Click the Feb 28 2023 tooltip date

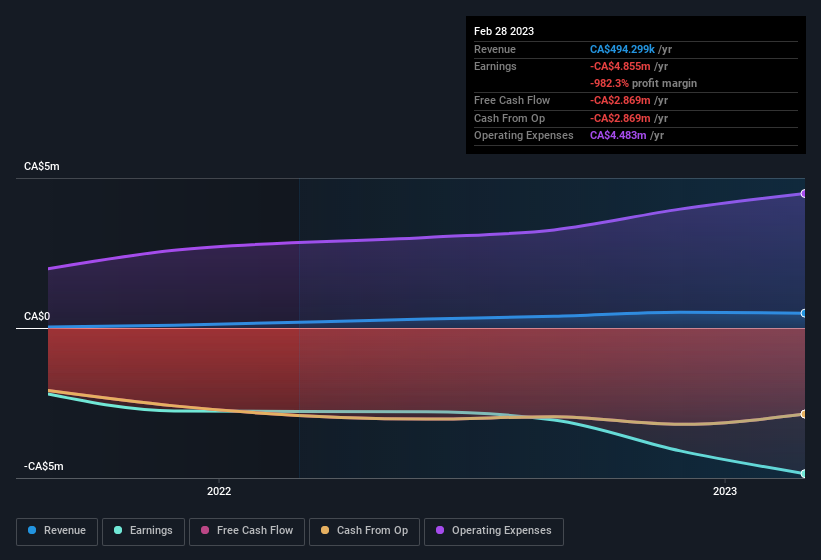point(504,31)
